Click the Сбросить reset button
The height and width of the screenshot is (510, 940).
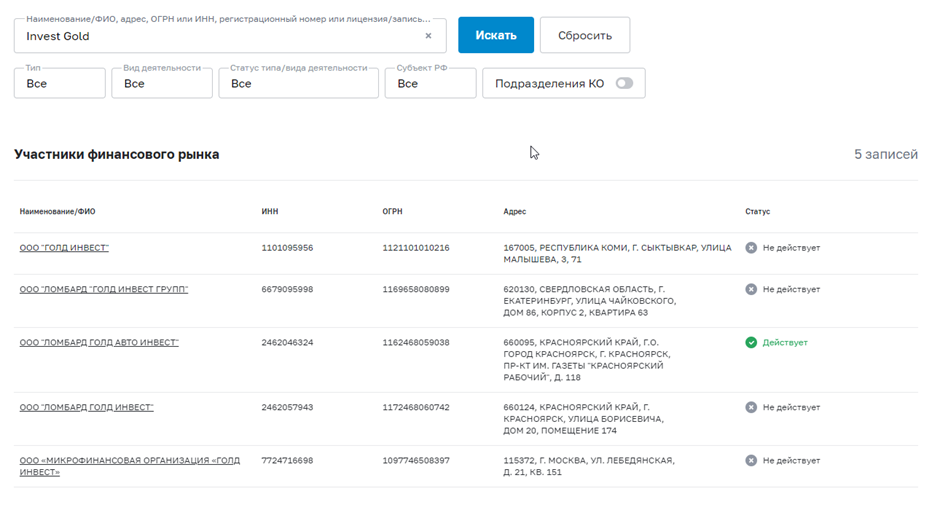585,35
